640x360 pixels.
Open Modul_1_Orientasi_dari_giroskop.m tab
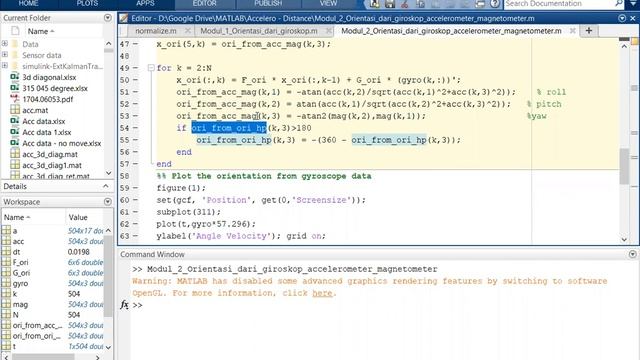point(259,31)
